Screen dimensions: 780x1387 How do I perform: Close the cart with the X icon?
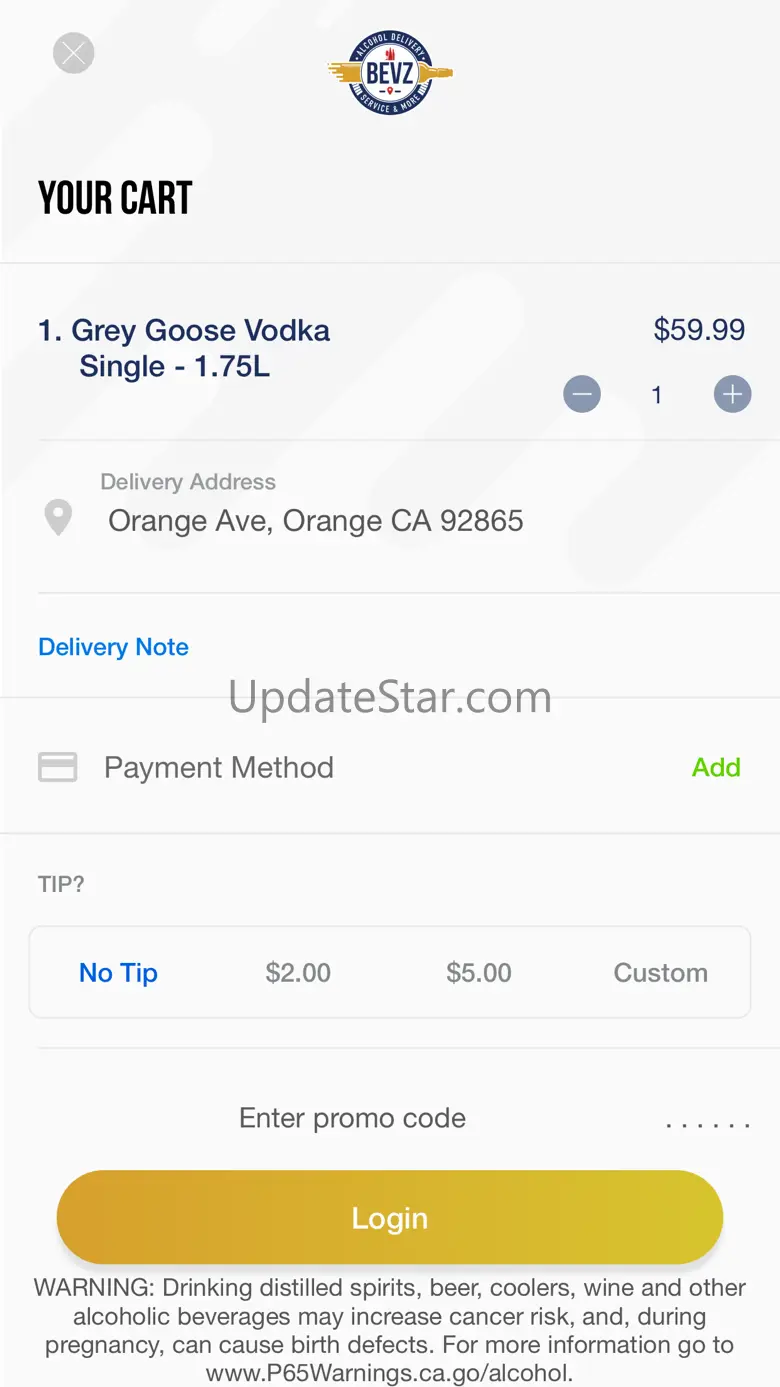click(73, 53)
